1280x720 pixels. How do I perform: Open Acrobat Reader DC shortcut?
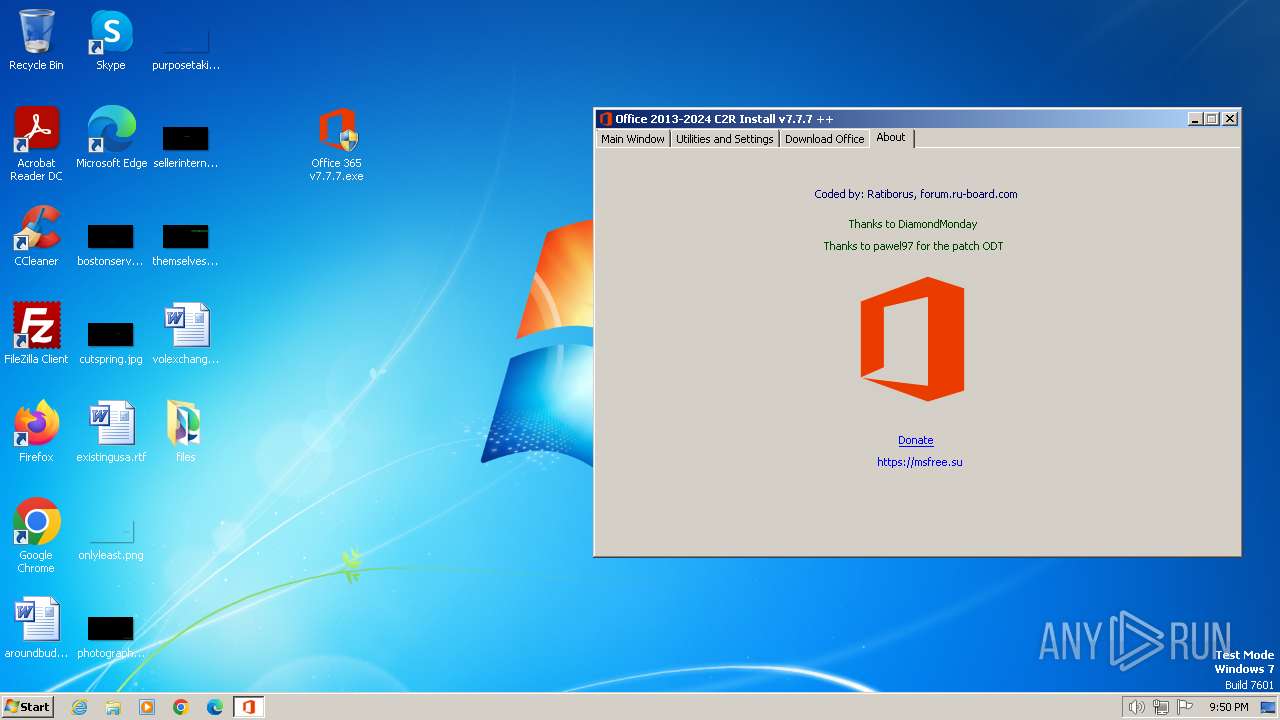(36, 144)
